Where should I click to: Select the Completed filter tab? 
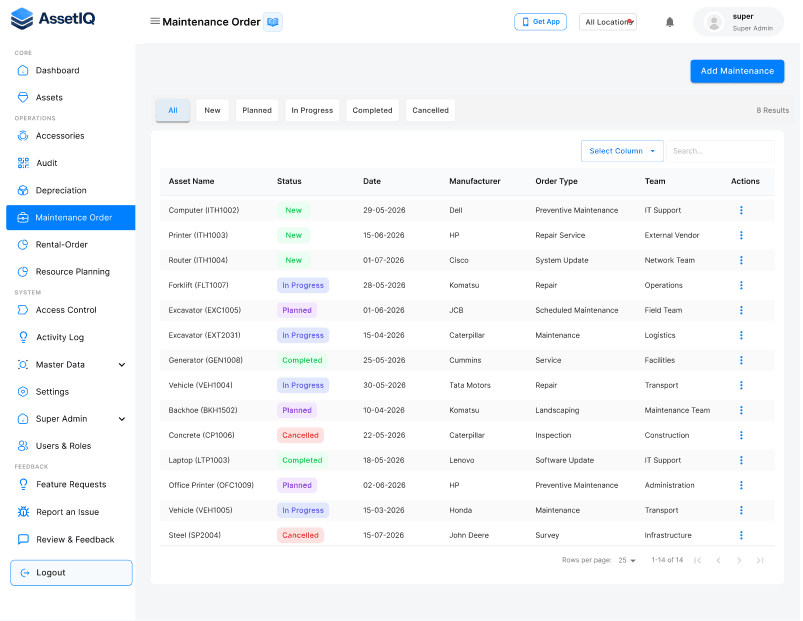point(372,110)
